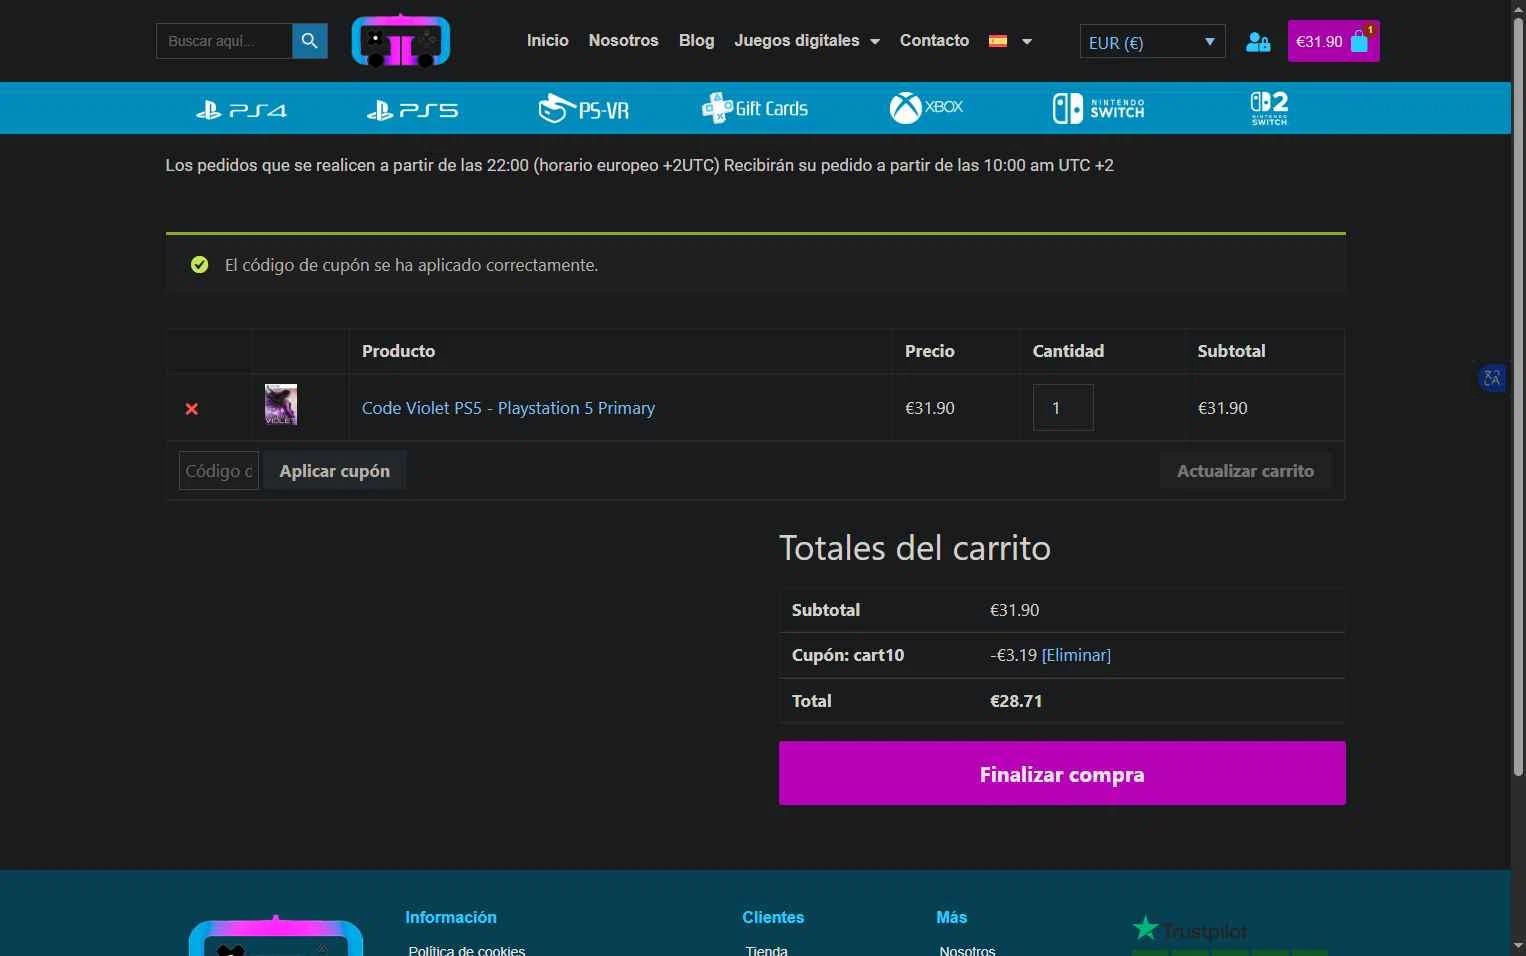Click the coupon discount -€3.19

[1013, 655]
